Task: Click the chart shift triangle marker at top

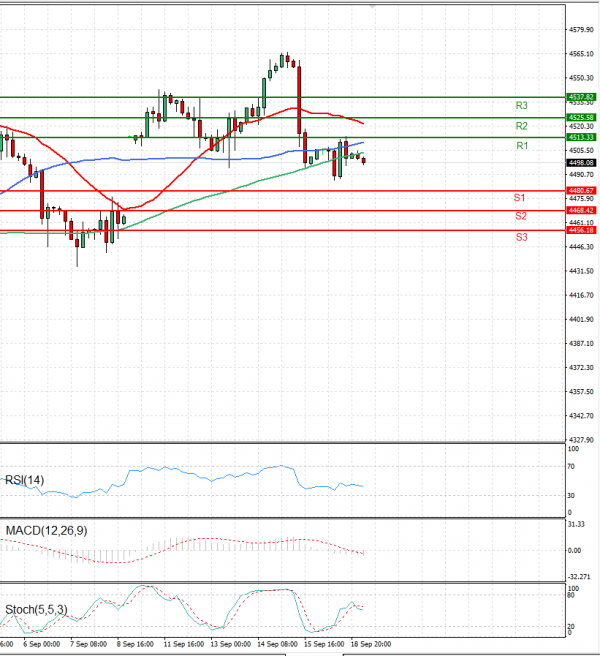Action: pyautogui.click(x=374, y=7)
